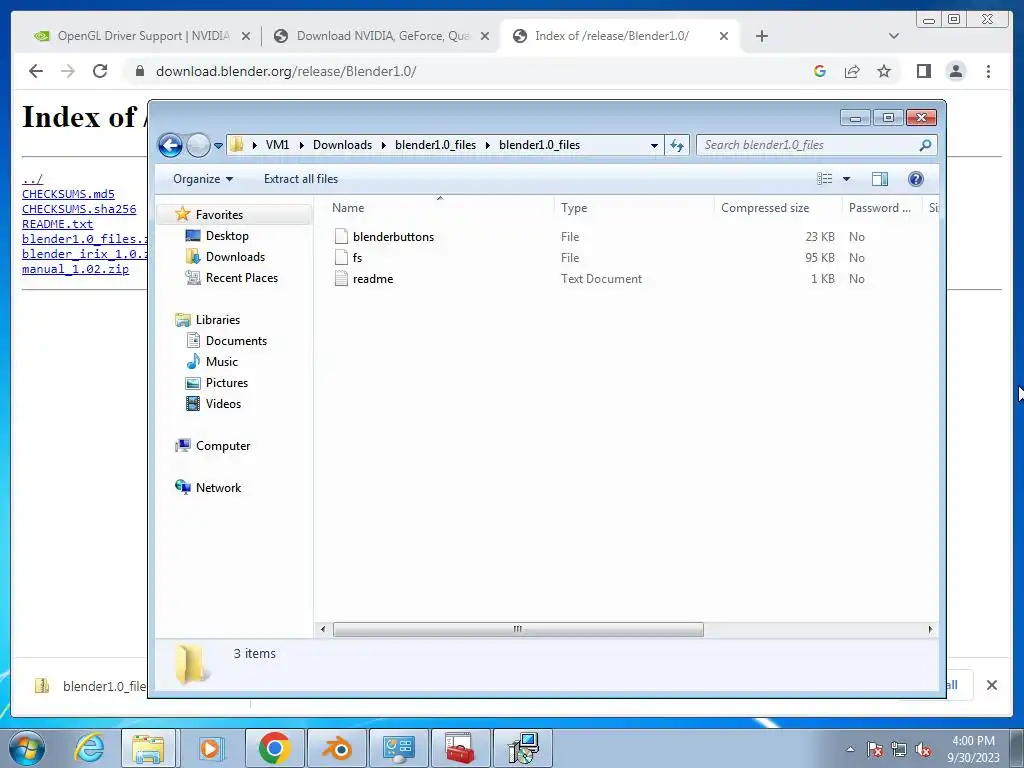Expand arrow after VM1 breadcrumb
Screen dimensions: 1024x768
301,145
